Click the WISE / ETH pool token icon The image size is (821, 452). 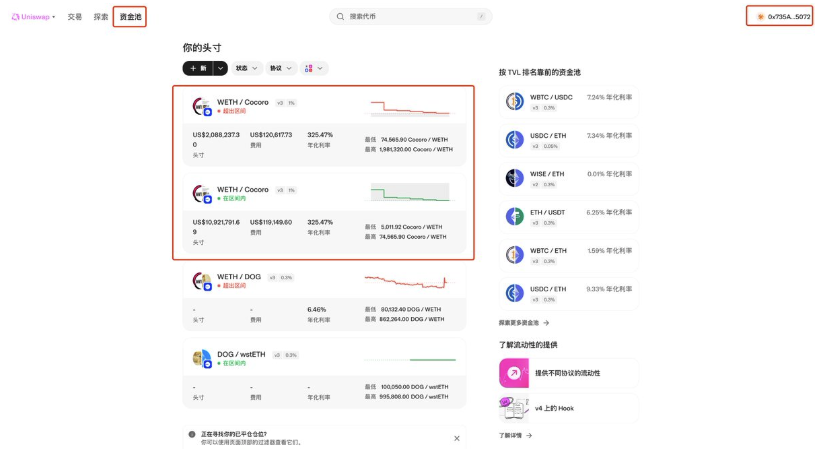514,178
